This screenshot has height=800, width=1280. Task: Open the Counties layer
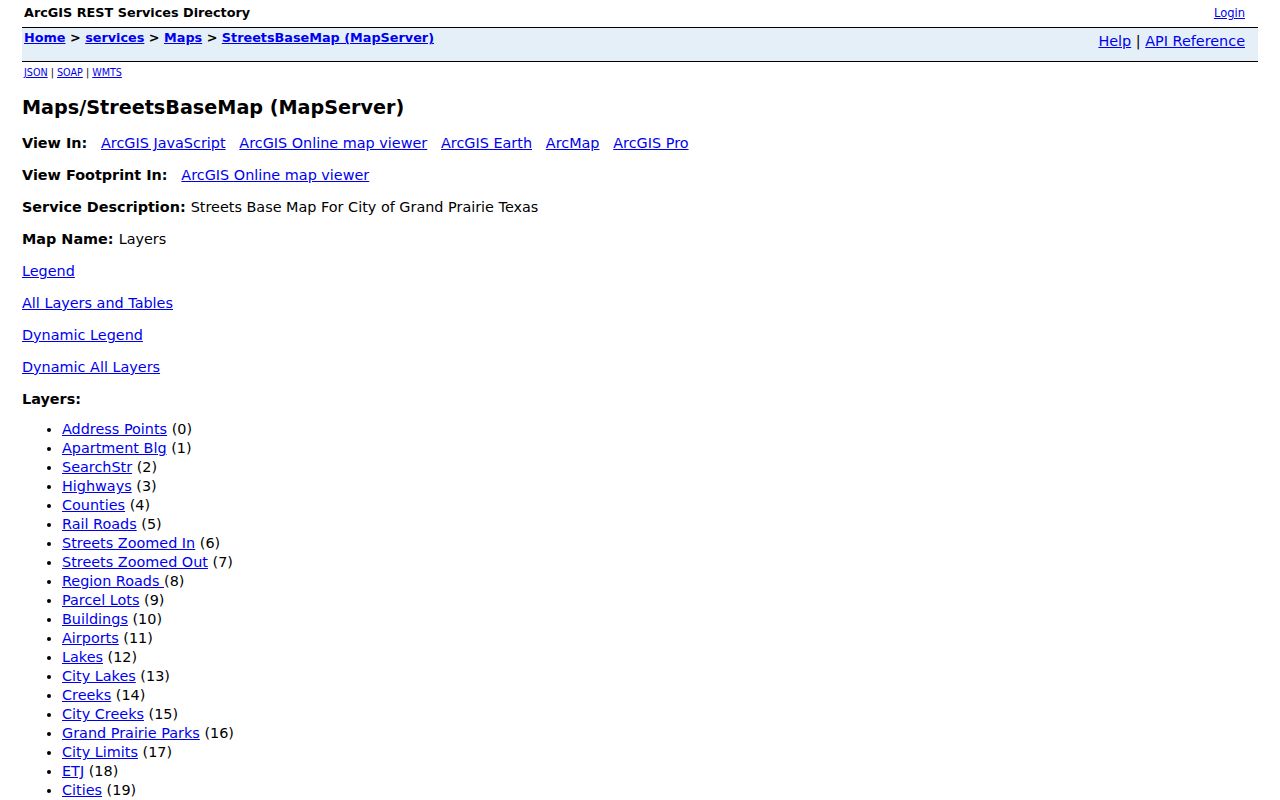coord(93,505)
